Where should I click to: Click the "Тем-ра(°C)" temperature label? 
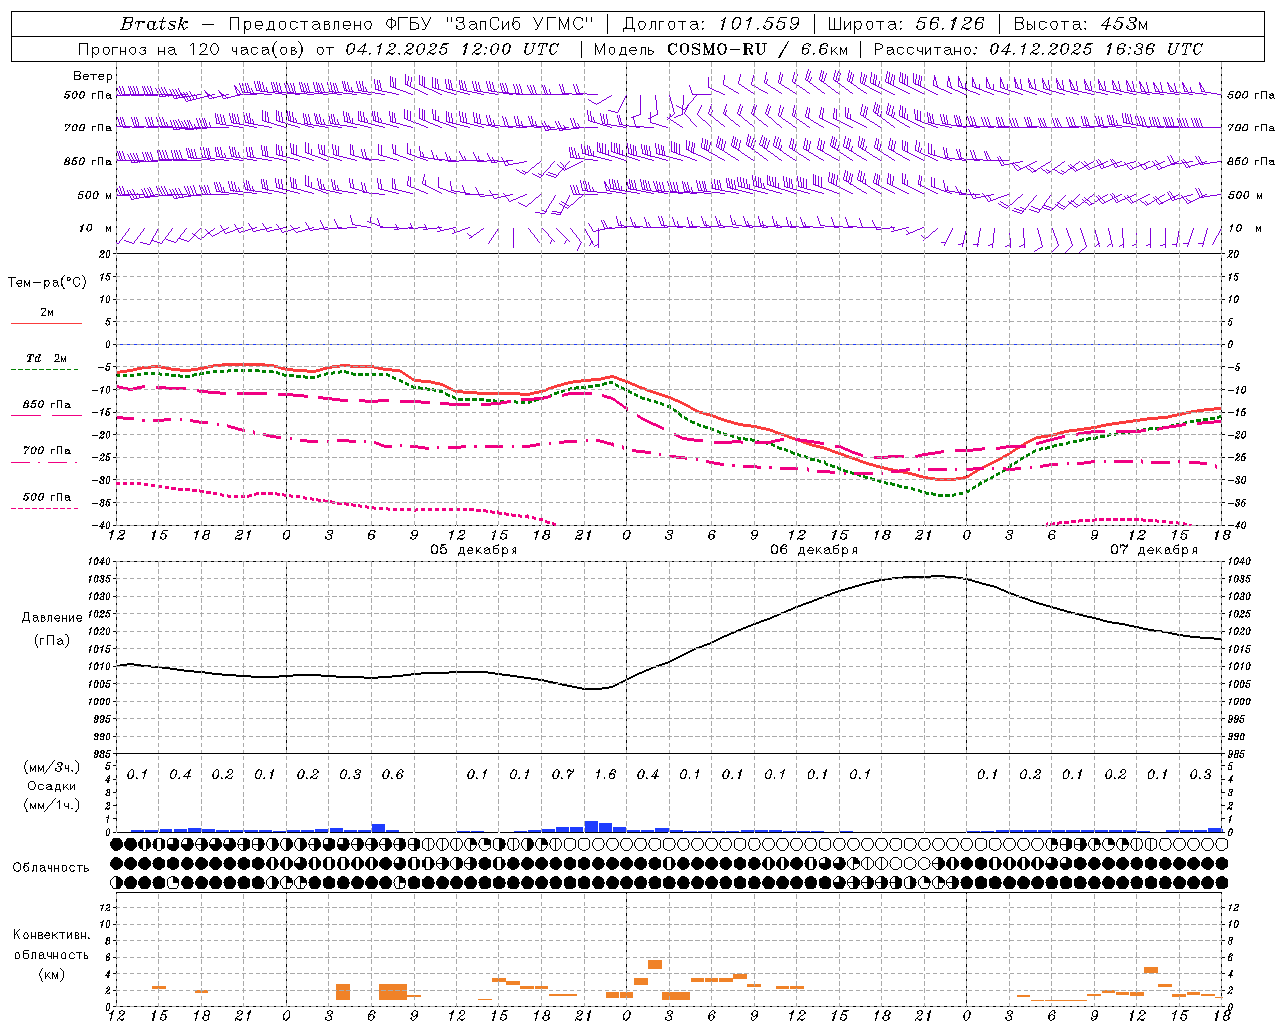click(47, 283)
